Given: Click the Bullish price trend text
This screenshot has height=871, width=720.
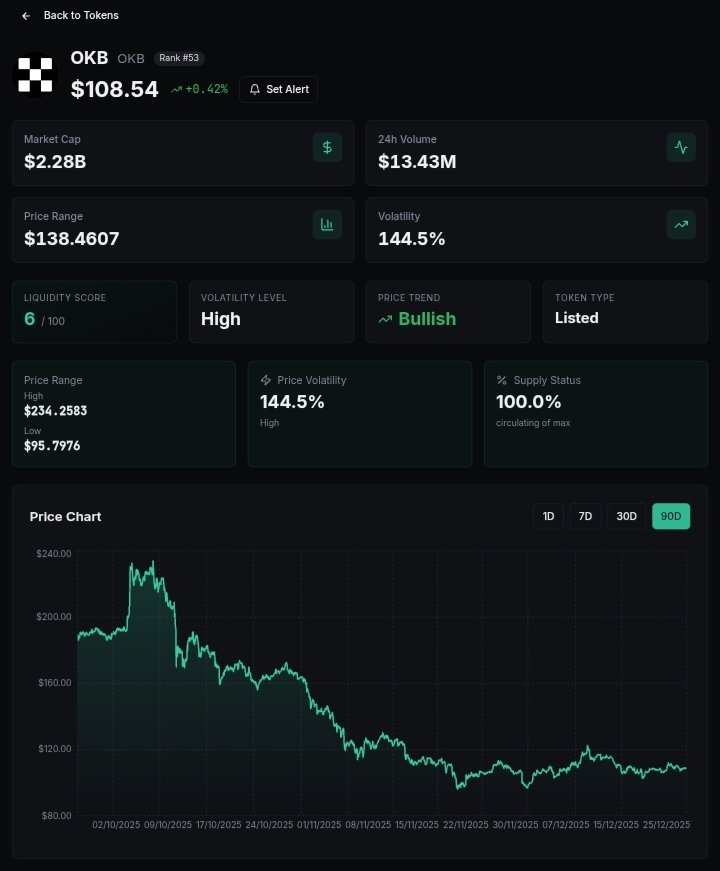Looking at the screenshot, I should click(427, 319).
